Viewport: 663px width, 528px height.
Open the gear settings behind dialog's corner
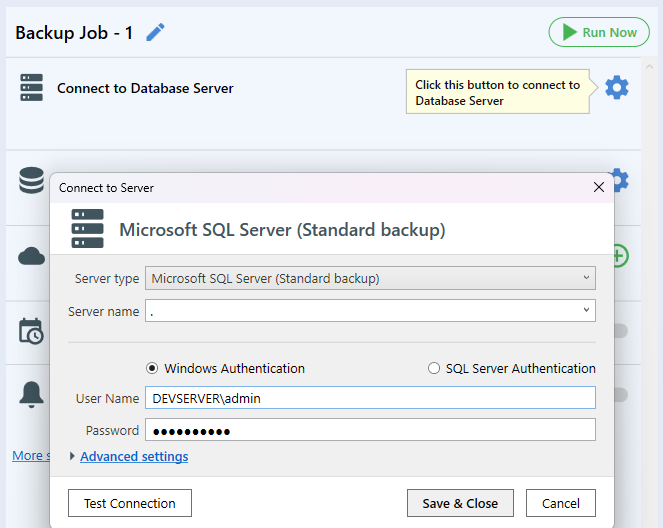point(621,180)
